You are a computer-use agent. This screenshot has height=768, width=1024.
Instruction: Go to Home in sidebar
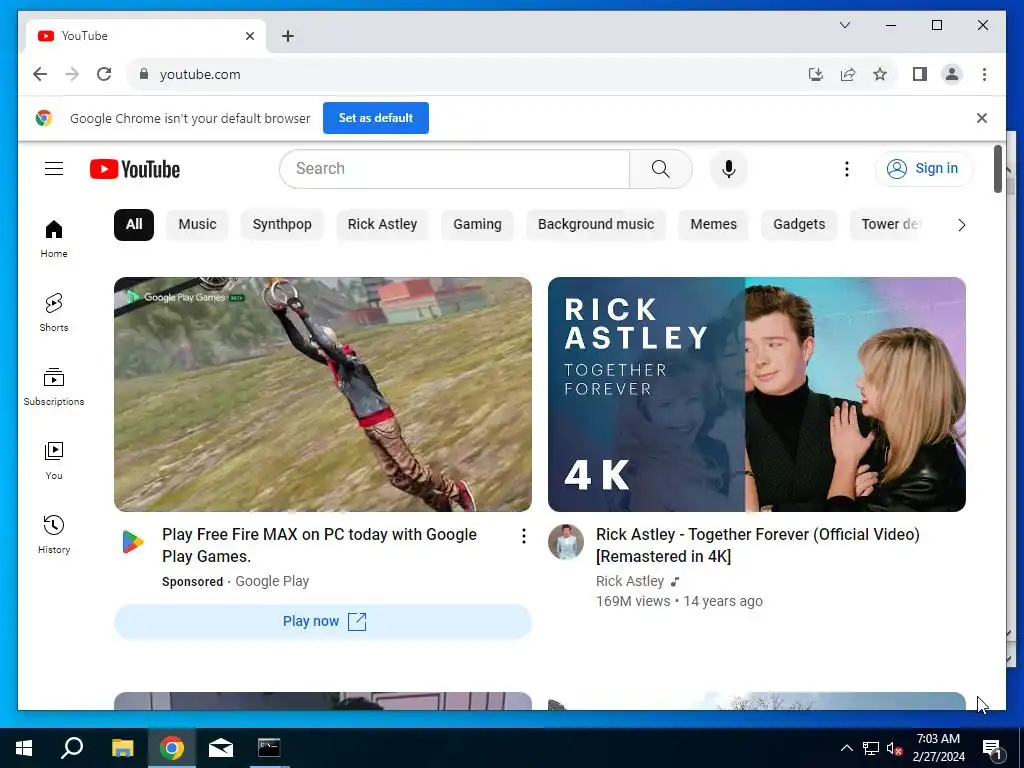pyautogui.click(x=54, y=239)
